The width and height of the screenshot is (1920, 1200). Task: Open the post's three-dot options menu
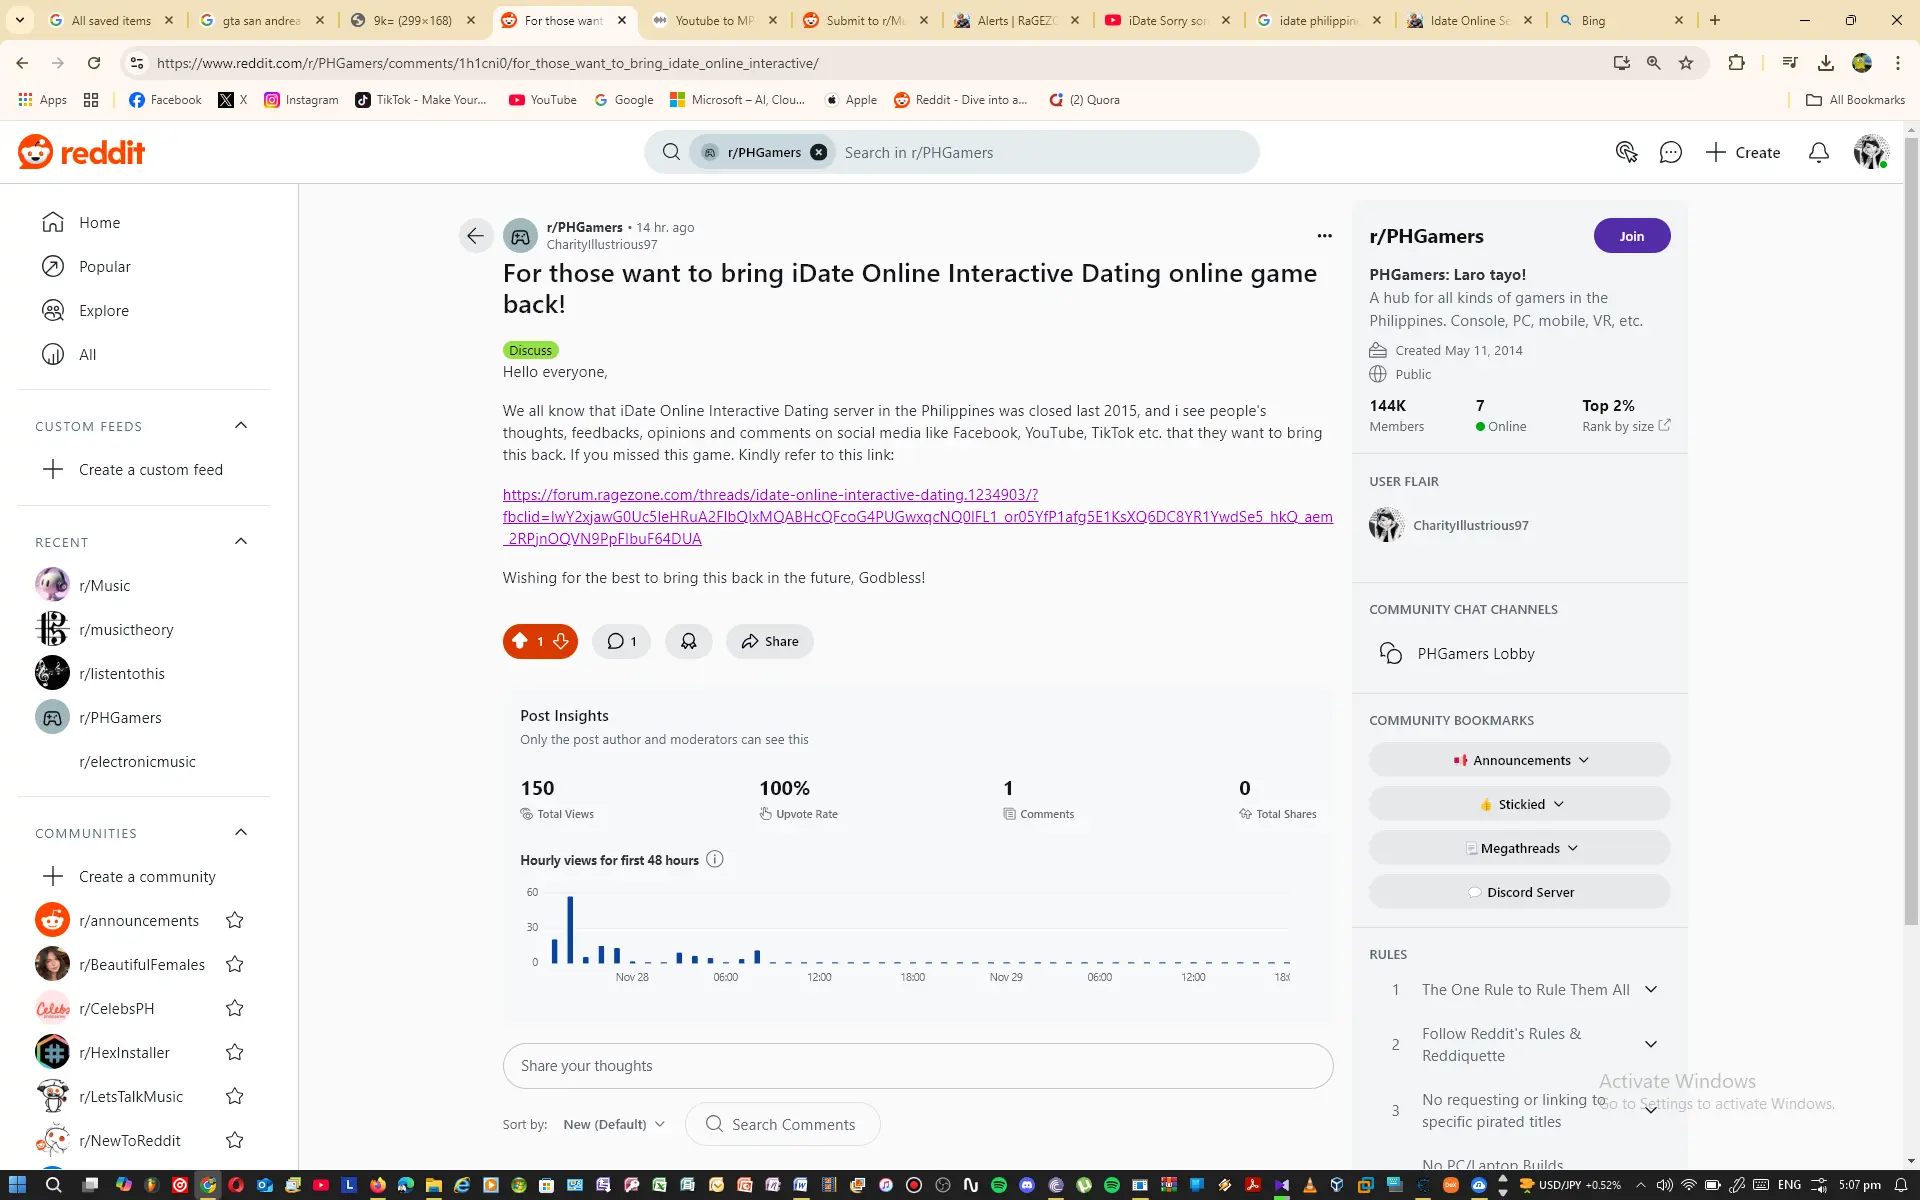point(1324,236)
